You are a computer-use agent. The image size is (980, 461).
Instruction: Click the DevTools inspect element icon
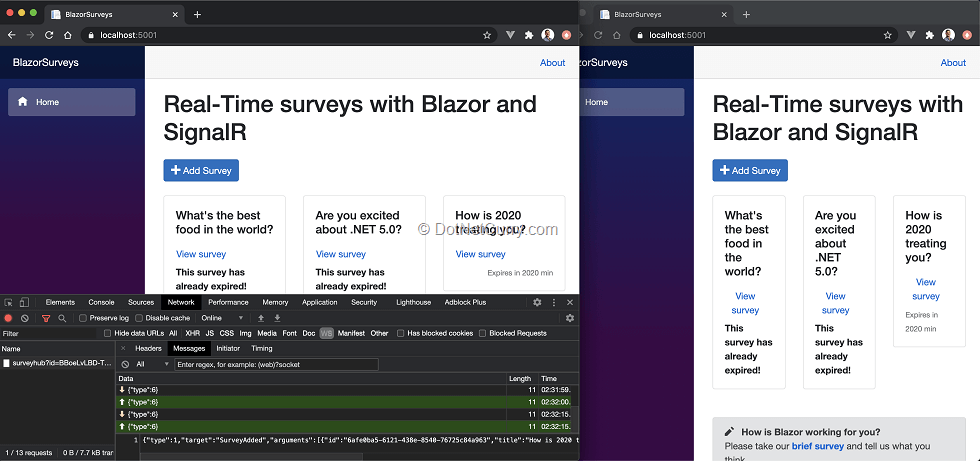click(x=9, y=302)
